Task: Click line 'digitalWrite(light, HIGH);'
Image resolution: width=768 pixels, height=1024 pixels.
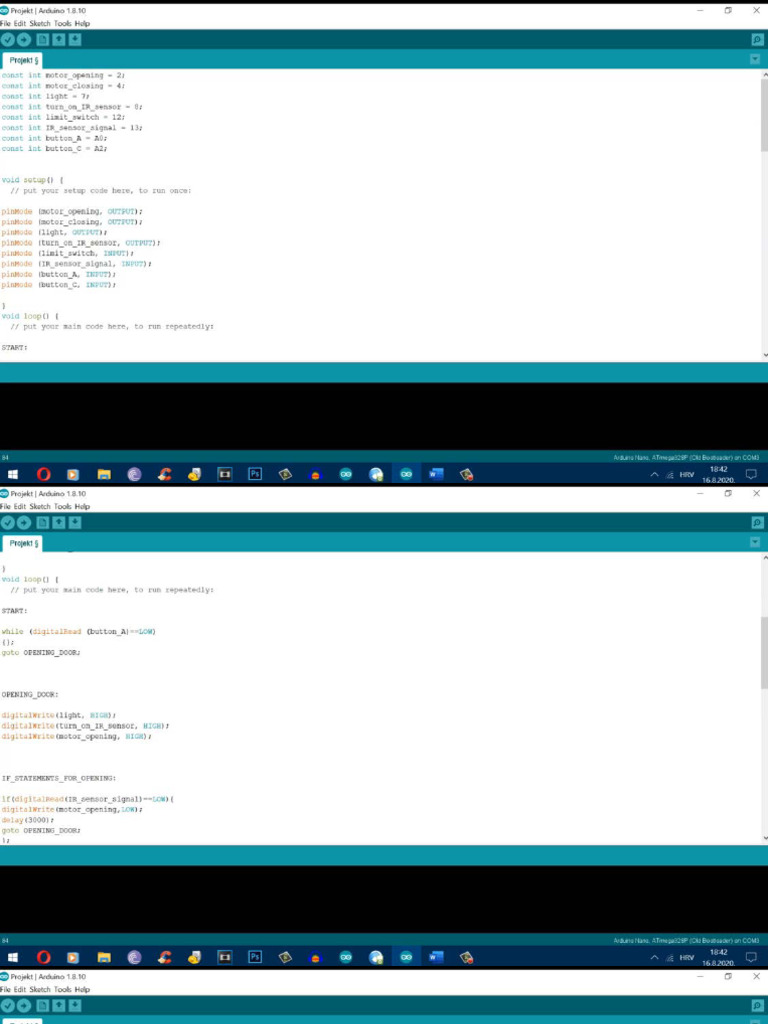Action: click(59, 716)
